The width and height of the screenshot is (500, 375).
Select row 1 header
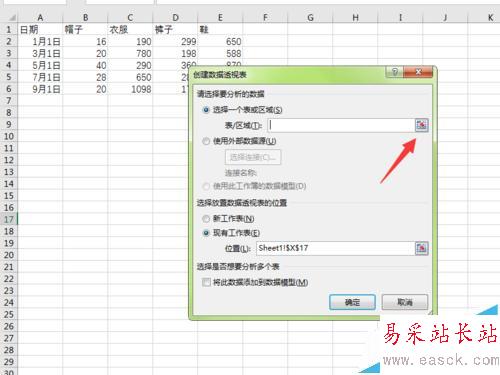(x=9, y=30)
